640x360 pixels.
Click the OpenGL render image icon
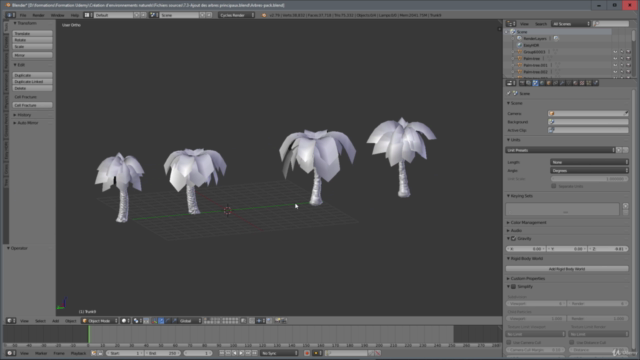tap(278, 321)
